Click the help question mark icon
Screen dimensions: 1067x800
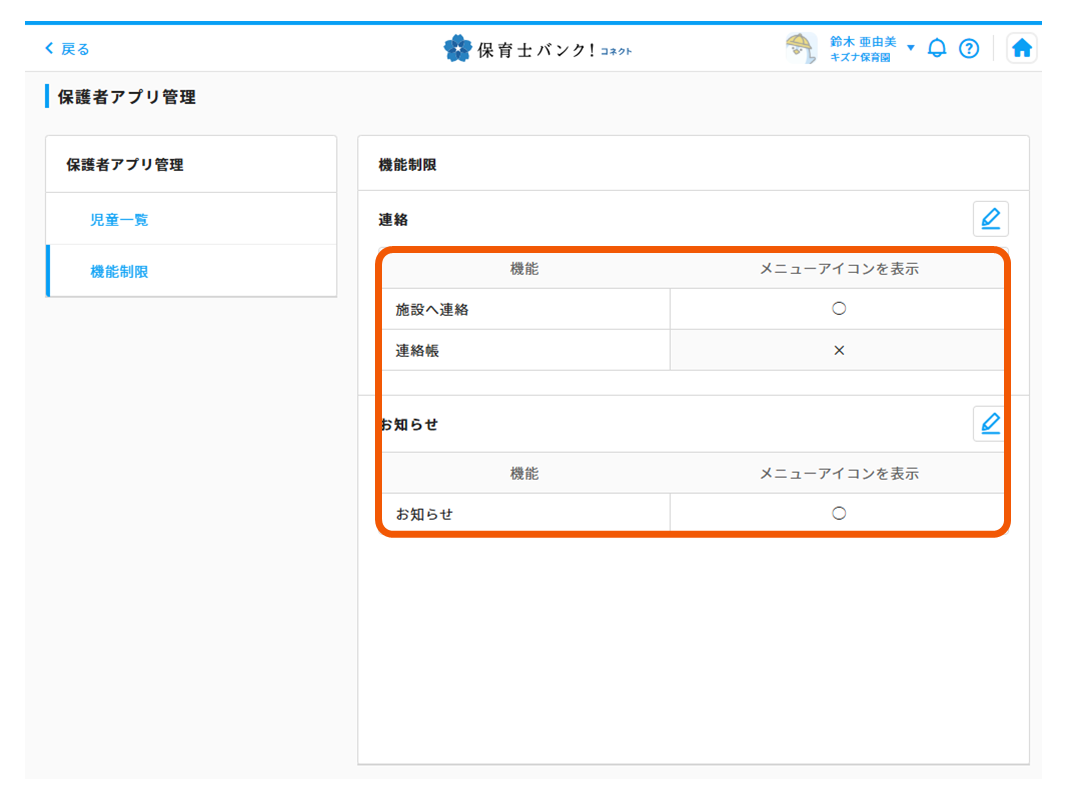968,48
